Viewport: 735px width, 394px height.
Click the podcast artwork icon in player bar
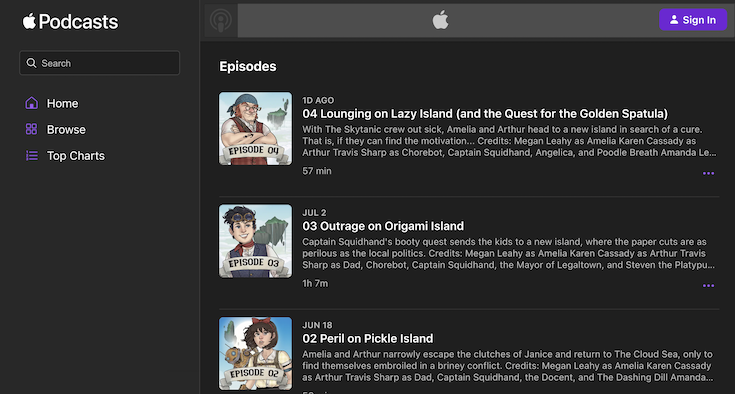pyautogui.click(x=221, y=21)
